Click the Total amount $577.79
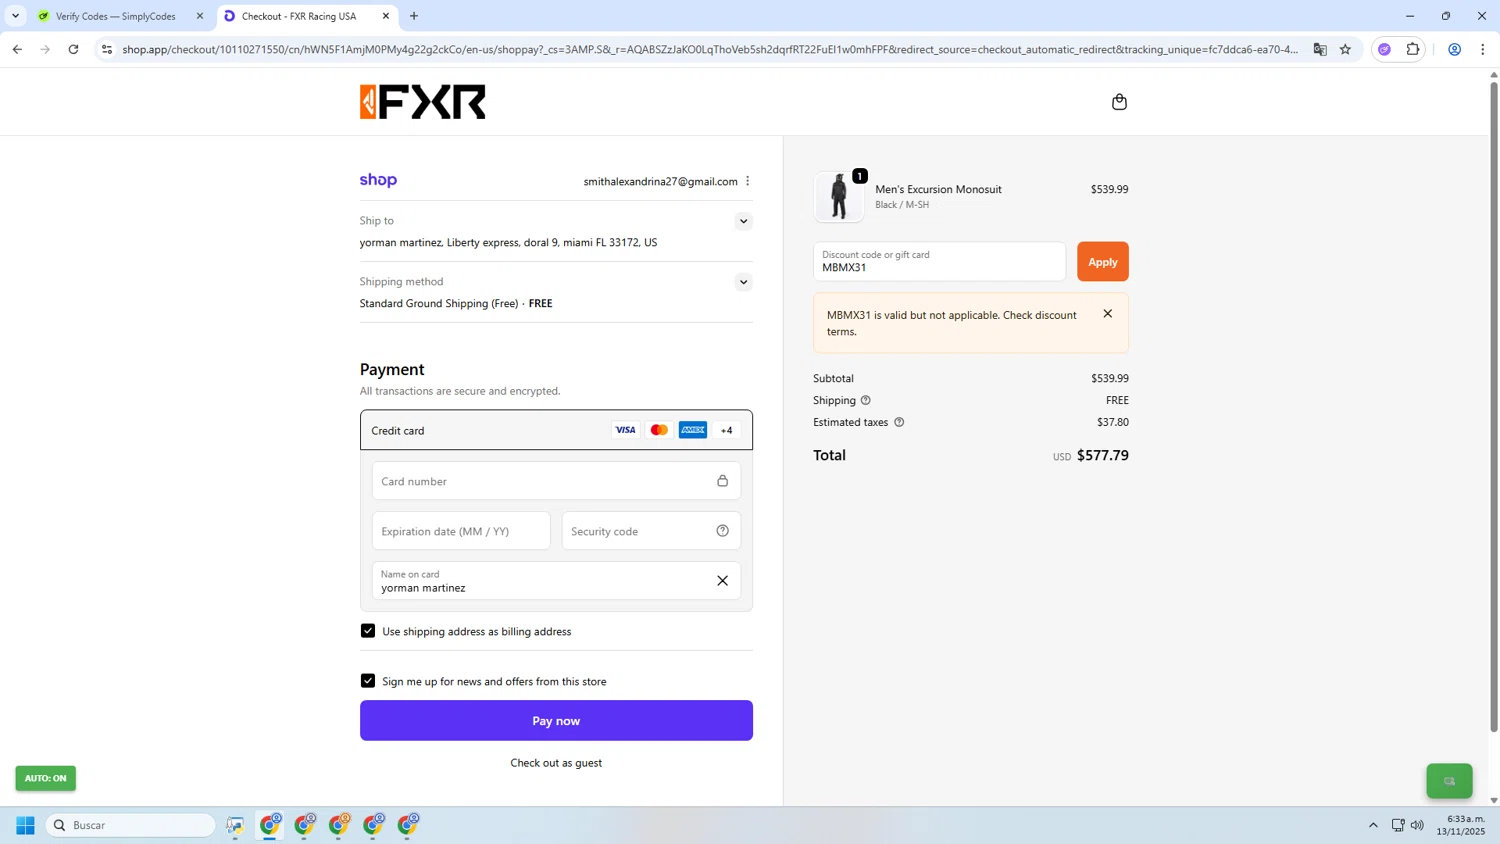Screen dimensions: 1500x844 coord(1103,455)
